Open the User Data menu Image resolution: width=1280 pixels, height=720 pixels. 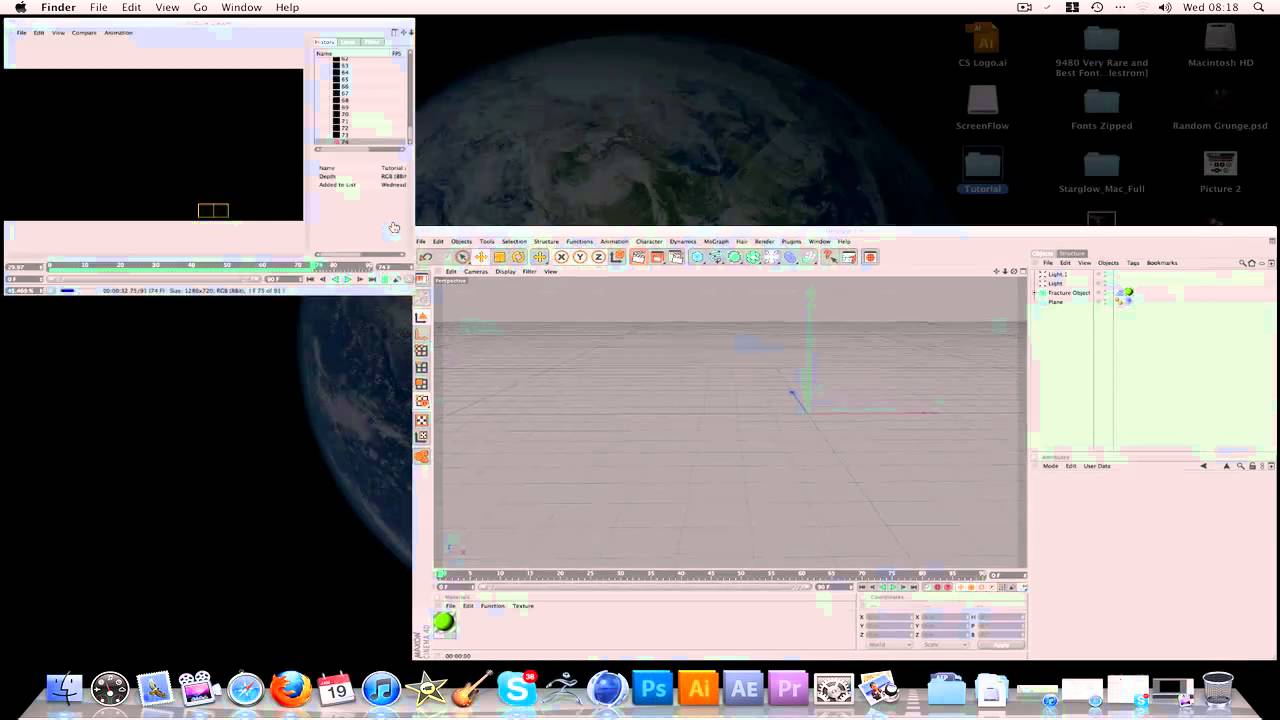1097,466
